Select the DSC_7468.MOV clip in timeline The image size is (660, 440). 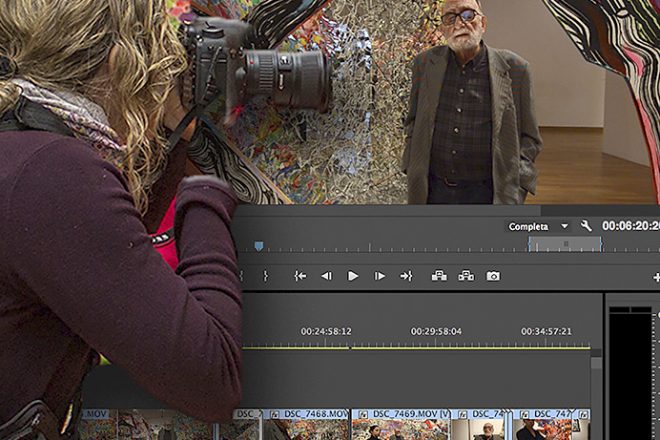306,424
